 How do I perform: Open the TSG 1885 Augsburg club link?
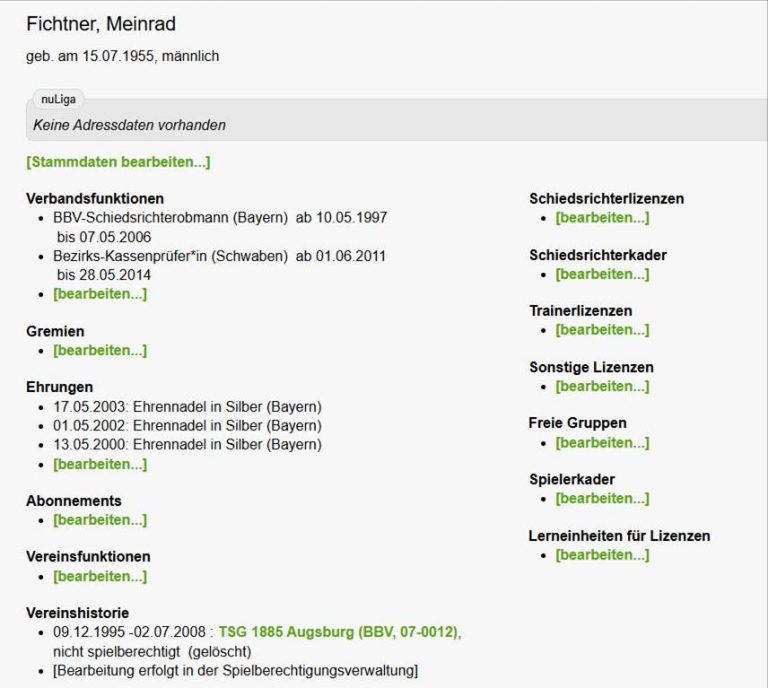click(339, 632)
